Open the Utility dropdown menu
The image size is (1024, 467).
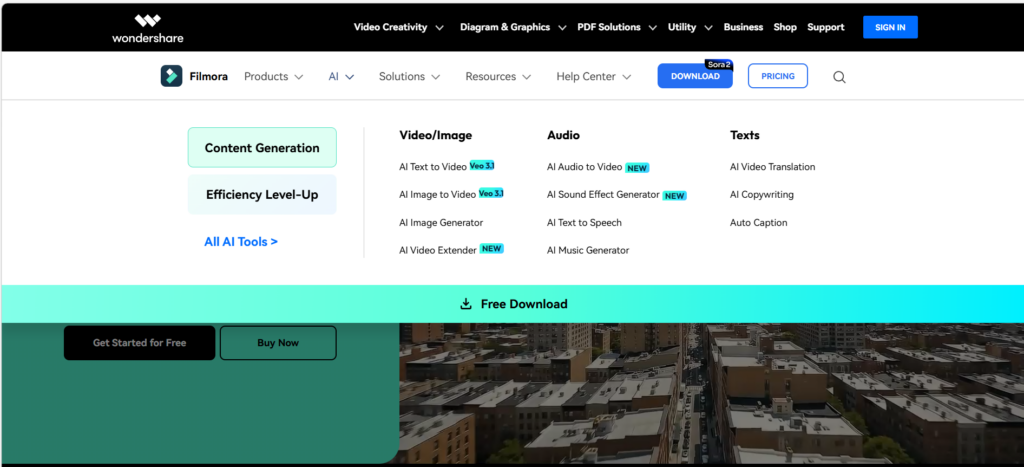pyautogui.click(x=688, y=27)
